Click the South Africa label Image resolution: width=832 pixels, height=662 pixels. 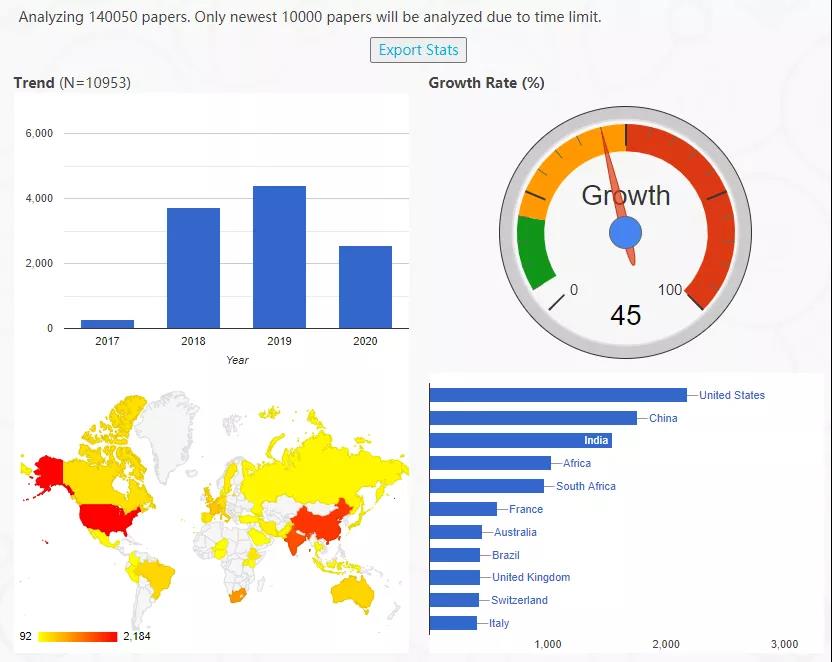click(x=586, y=486)
